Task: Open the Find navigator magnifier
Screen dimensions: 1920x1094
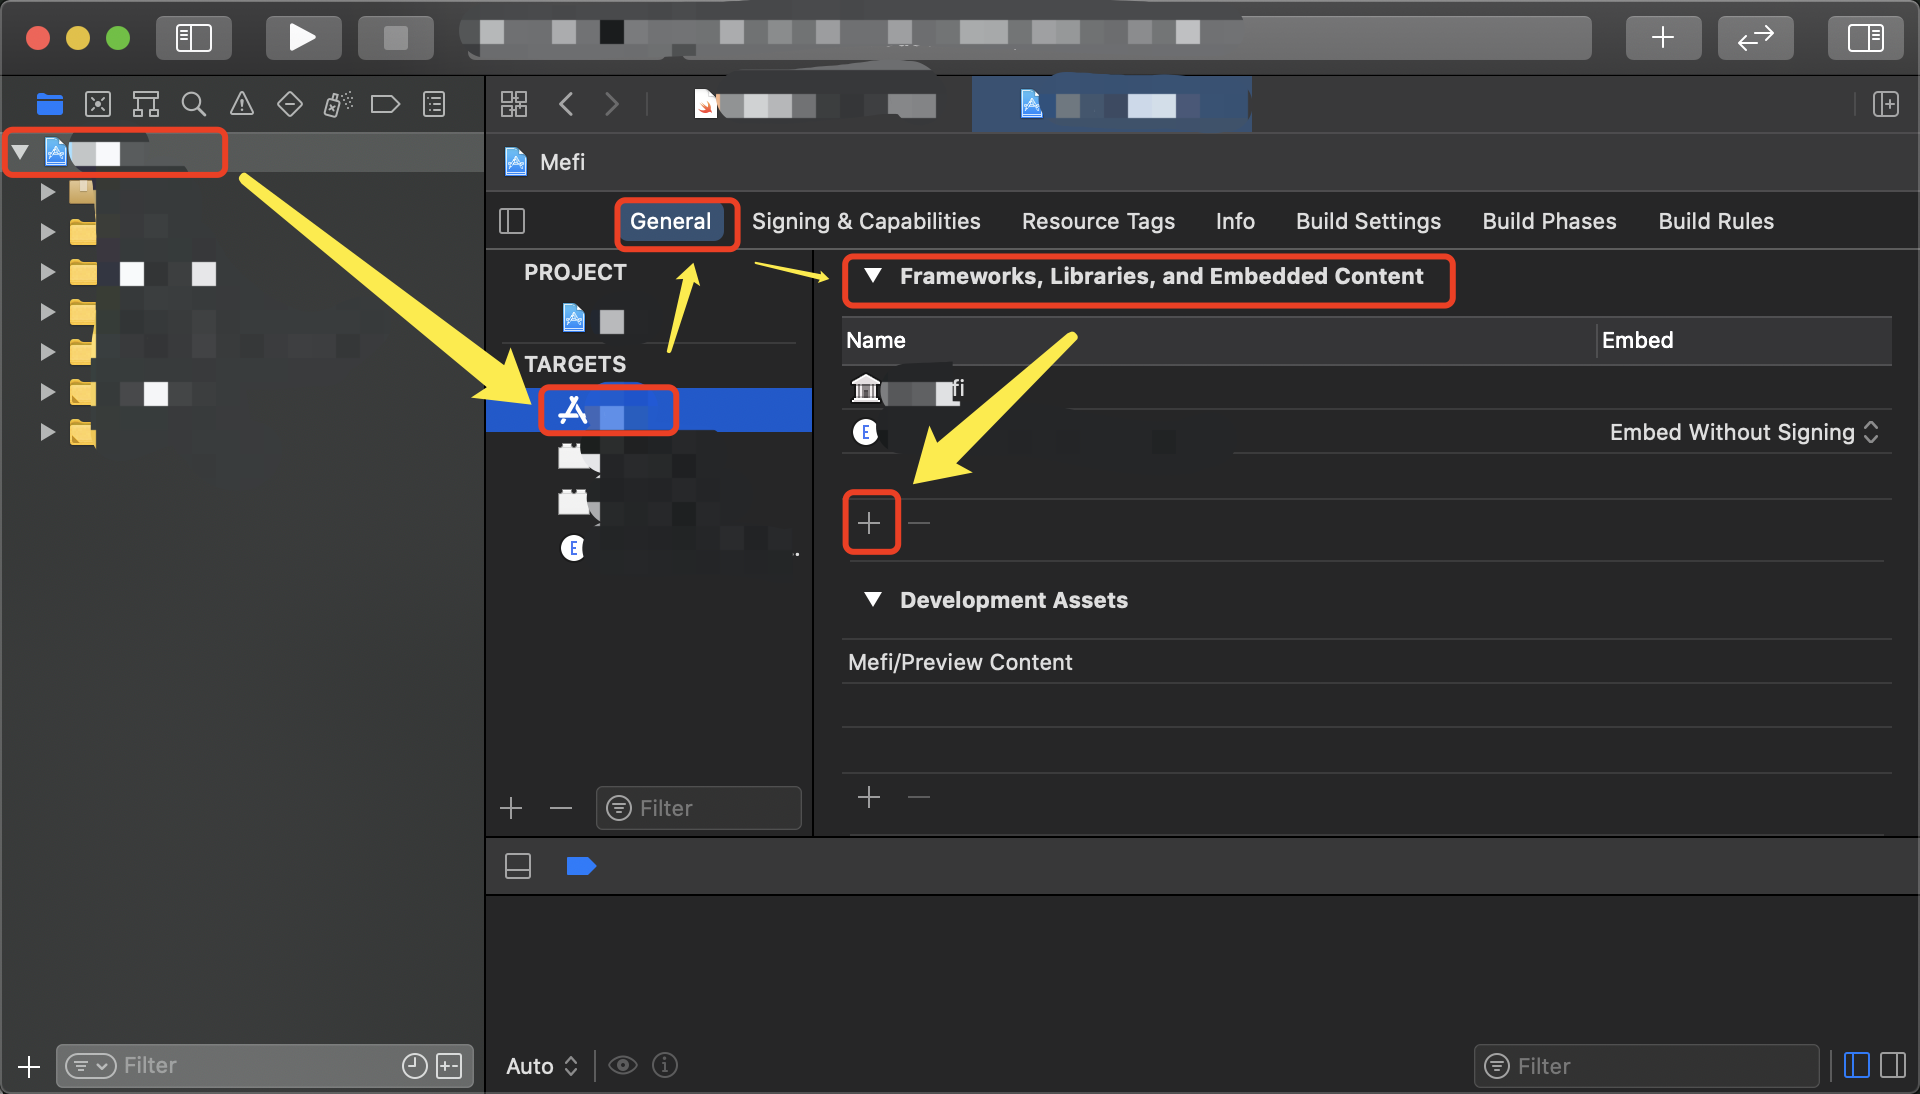Action: tap(194, 104)
